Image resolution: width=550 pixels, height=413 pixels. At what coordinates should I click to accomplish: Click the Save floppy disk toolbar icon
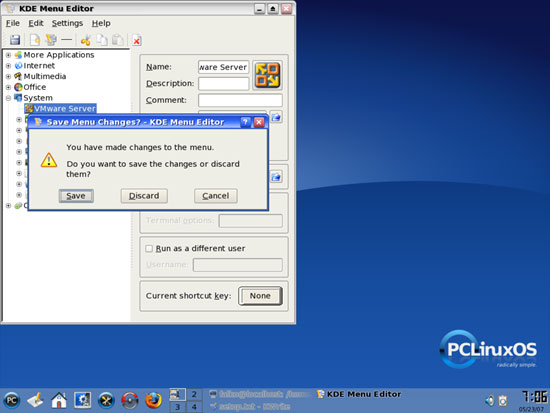point(15,40)
